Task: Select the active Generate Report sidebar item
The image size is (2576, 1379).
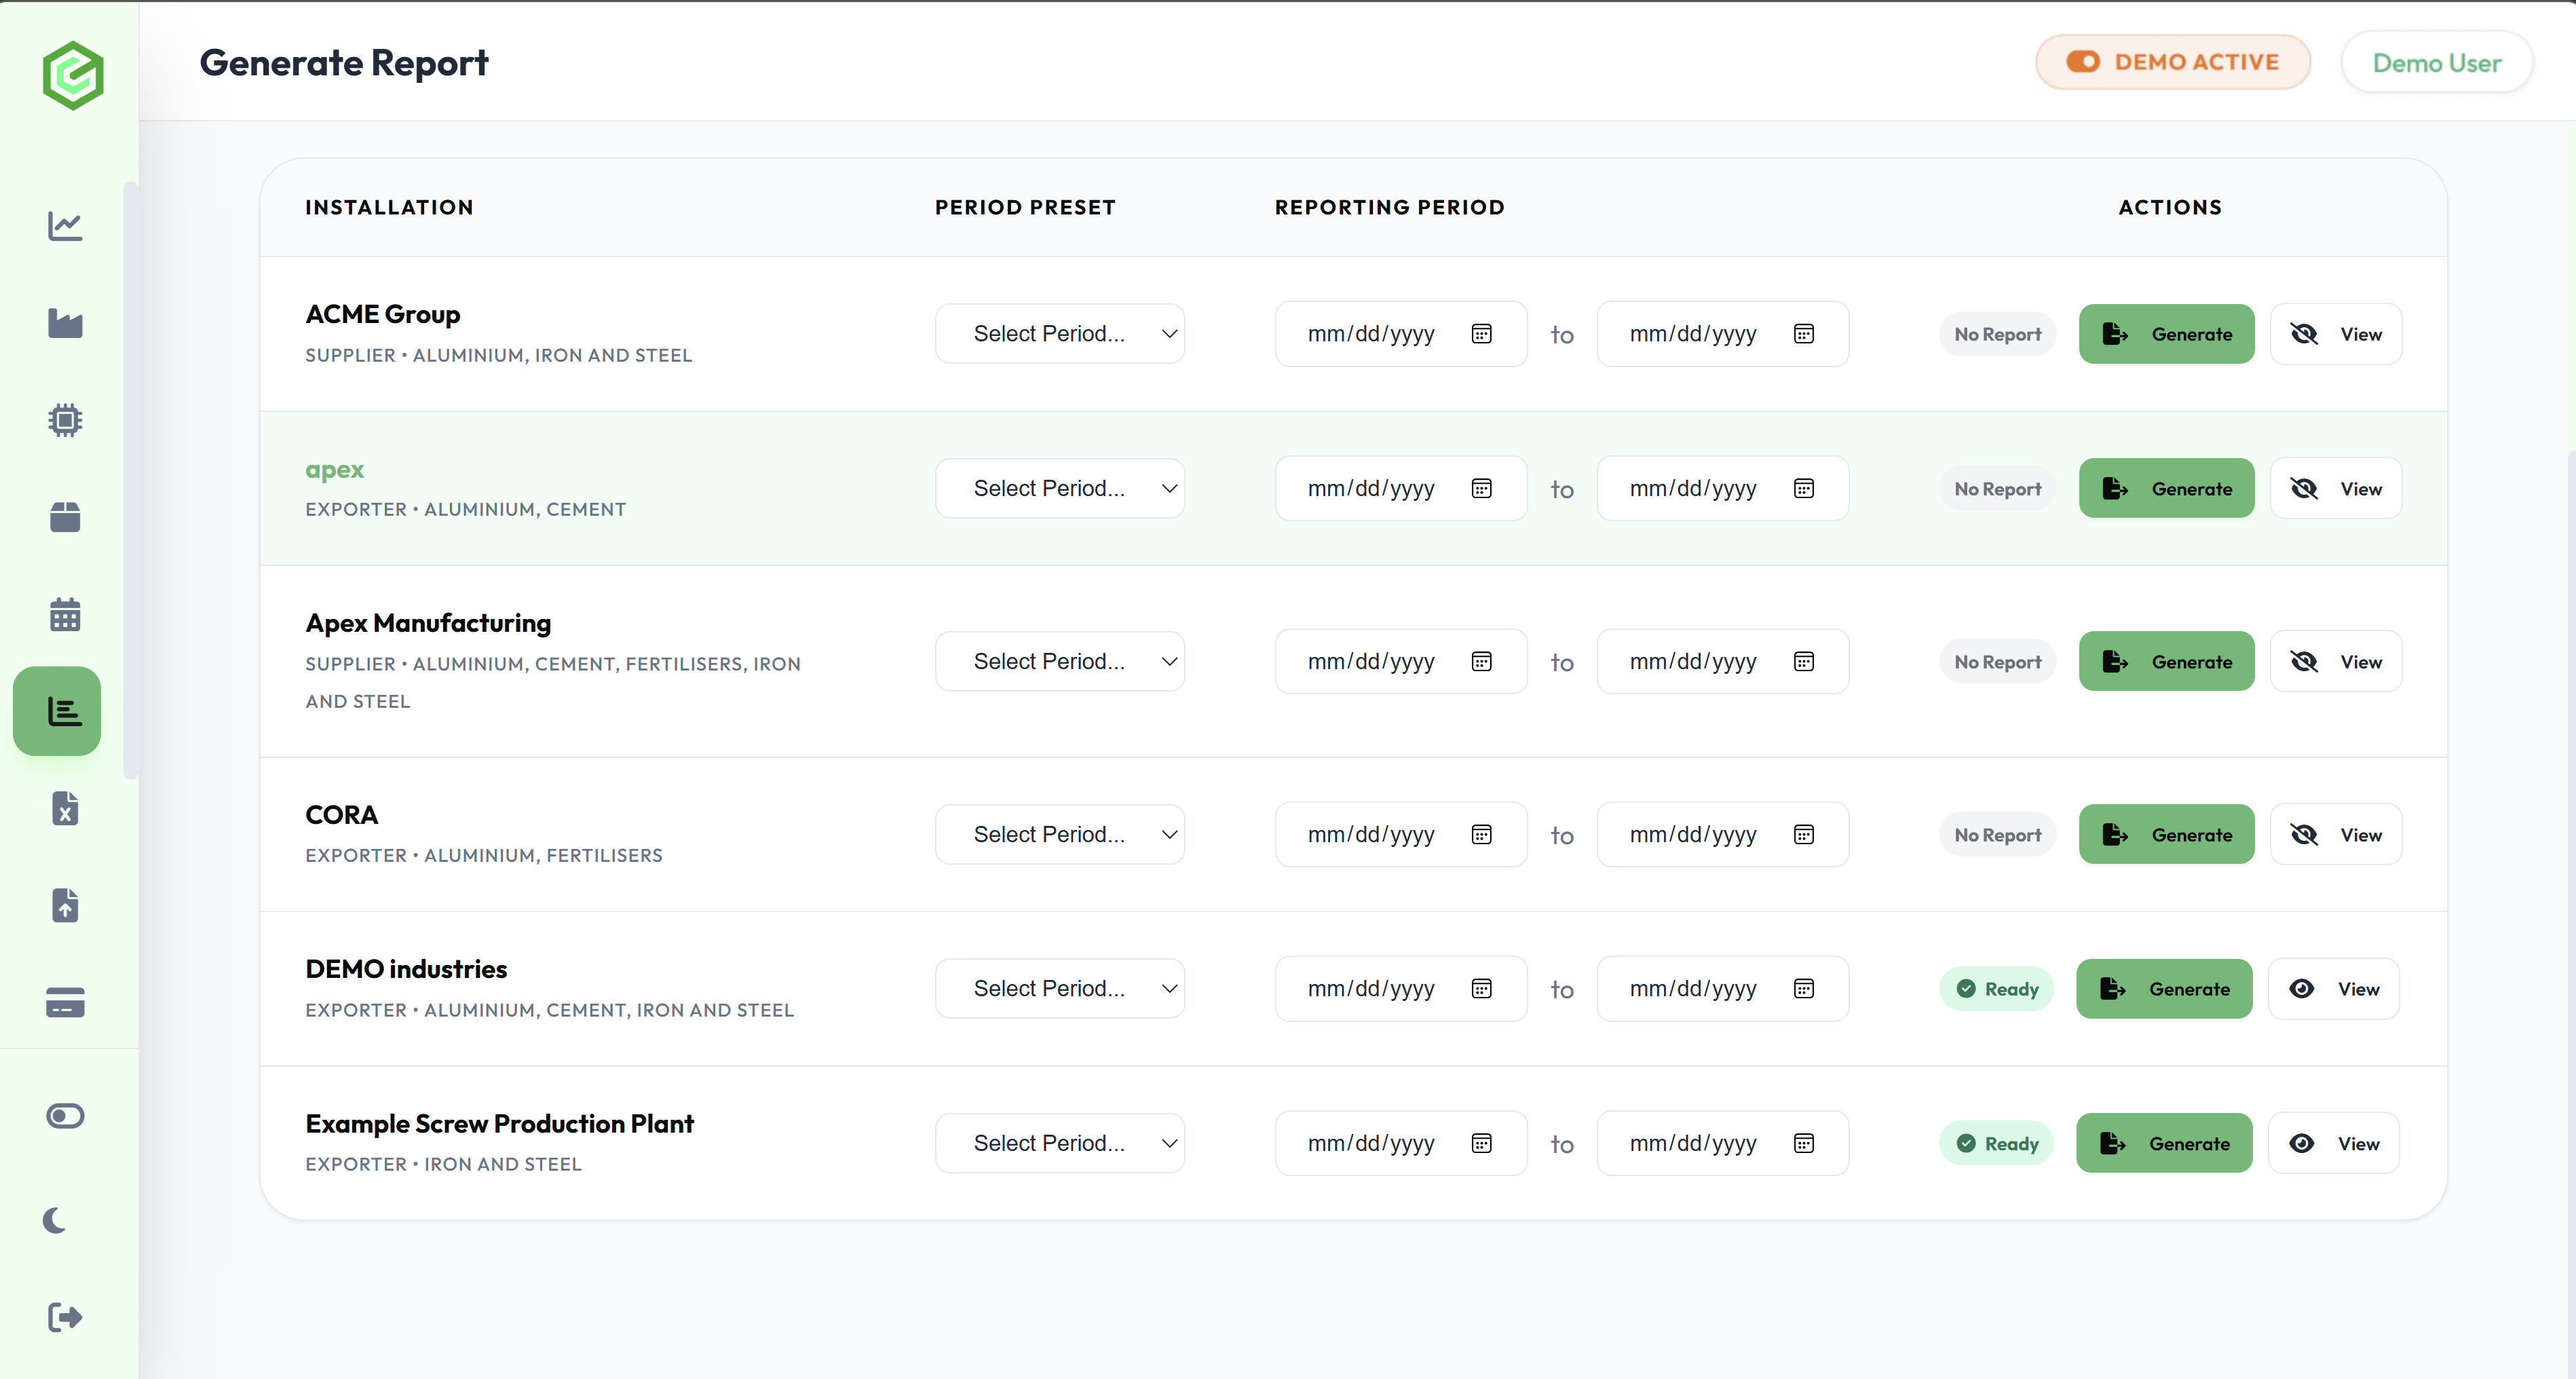Action: [57, 711]
